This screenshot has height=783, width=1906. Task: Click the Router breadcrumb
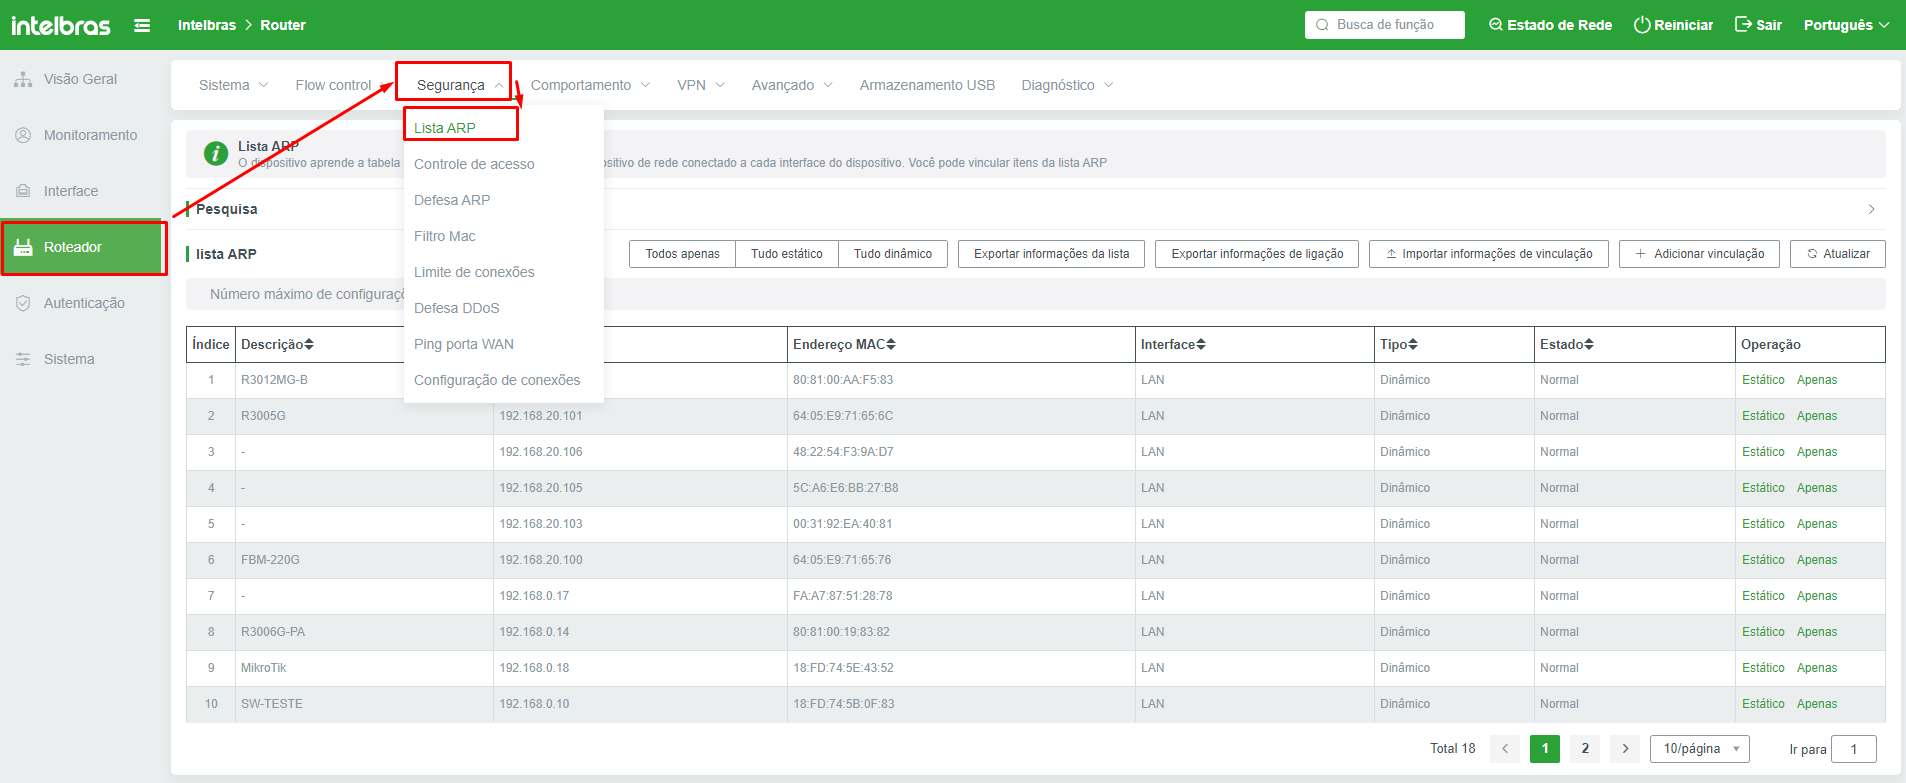tap(283, 25)
